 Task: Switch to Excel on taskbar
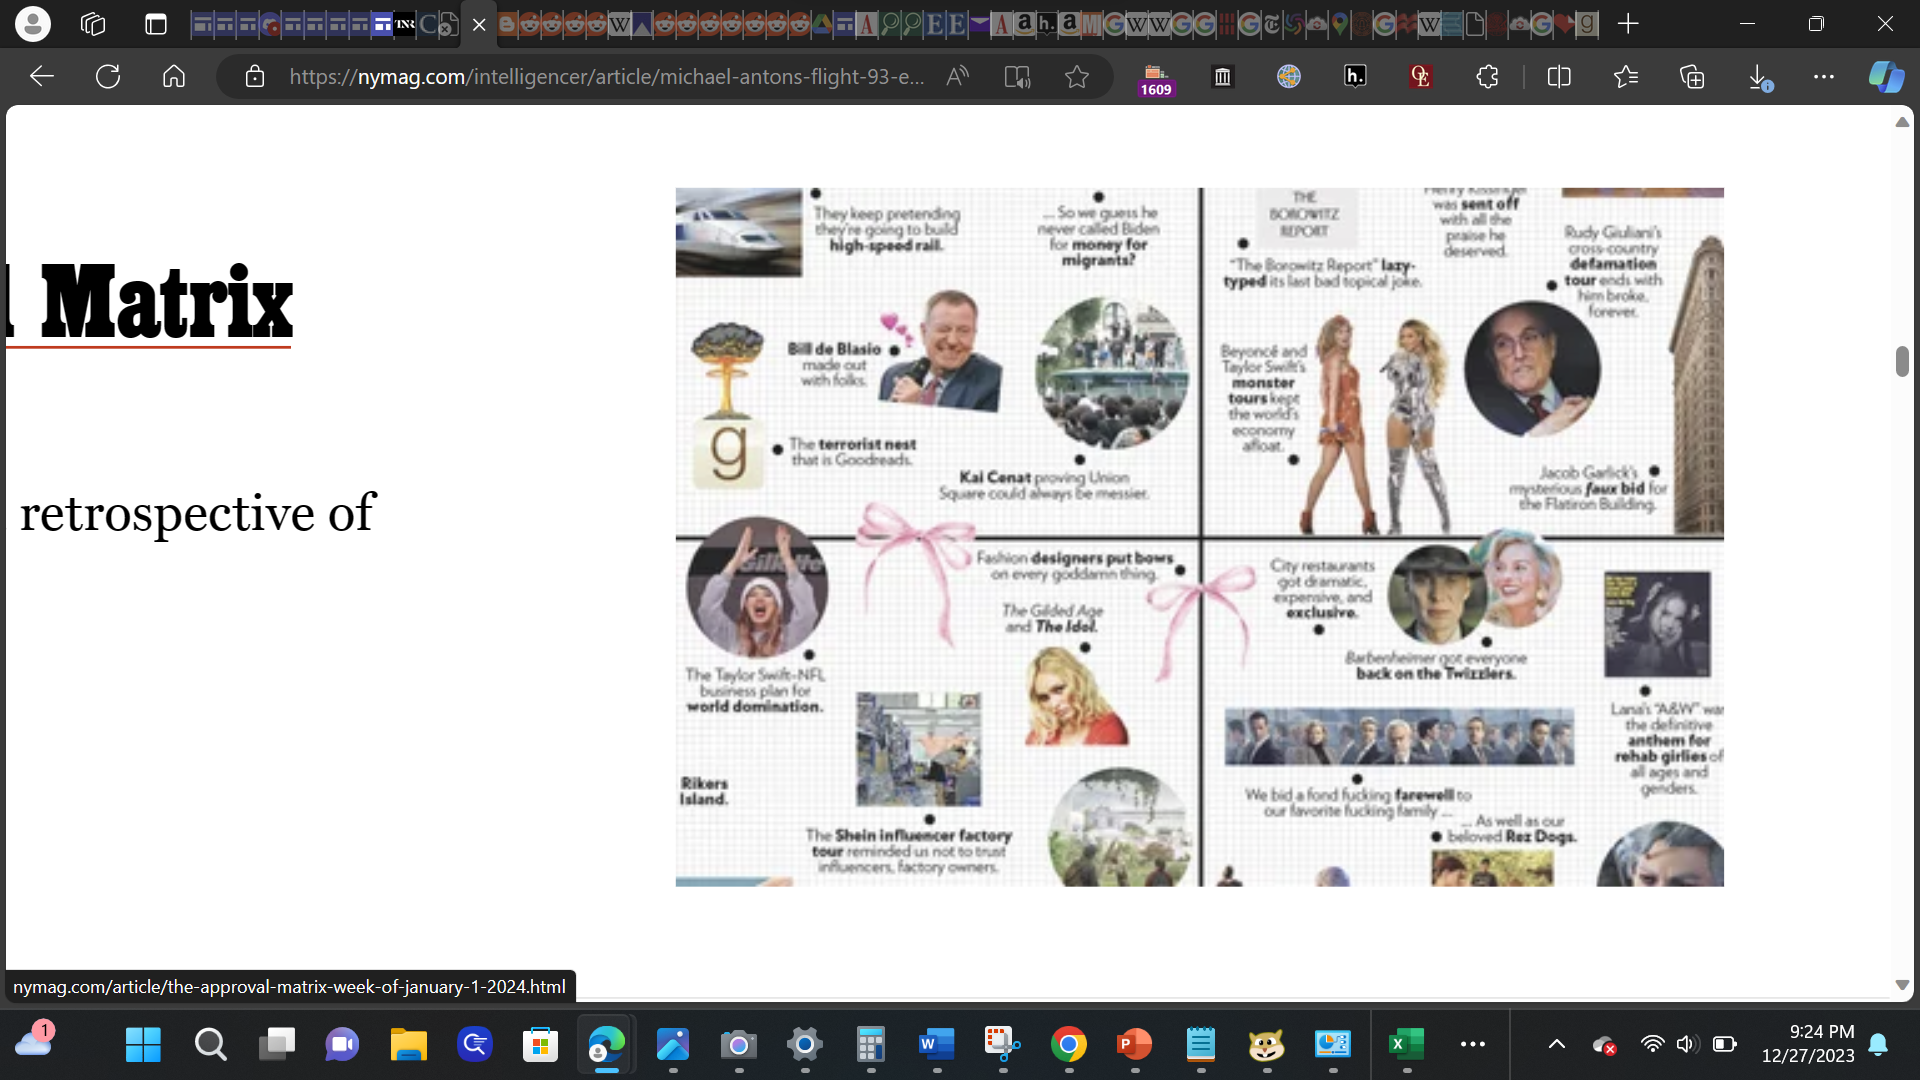[x=1406, y=1045]
